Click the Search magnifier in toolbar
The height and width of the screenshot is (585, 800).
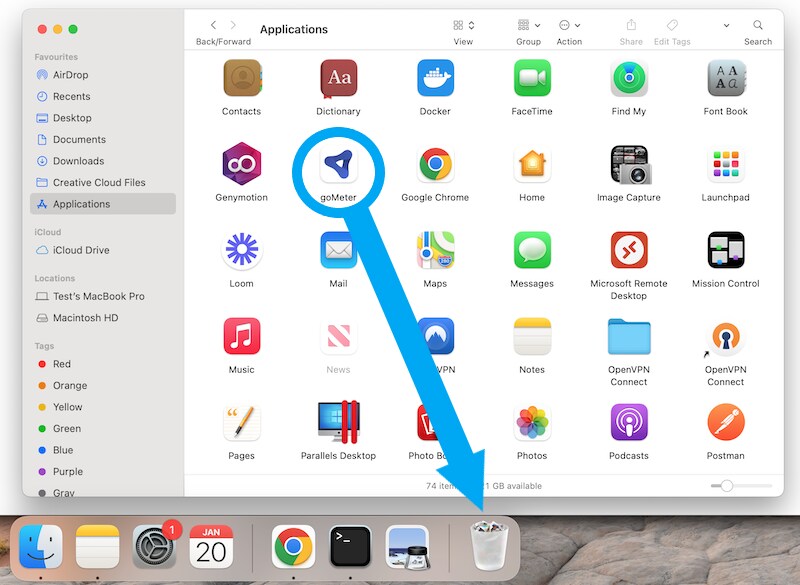758,25
